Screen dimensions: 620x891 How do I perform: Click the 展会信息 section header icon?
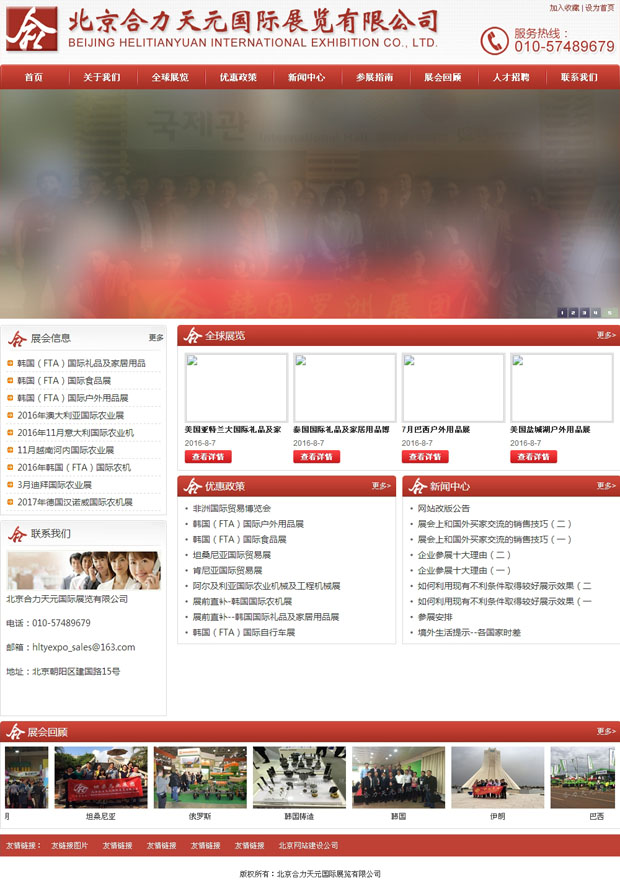17,338
